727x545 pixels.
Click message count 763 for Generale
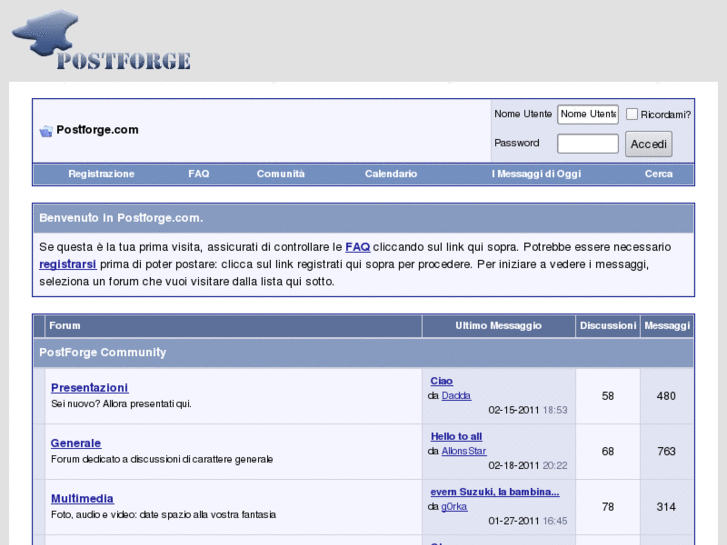[666, 451]
